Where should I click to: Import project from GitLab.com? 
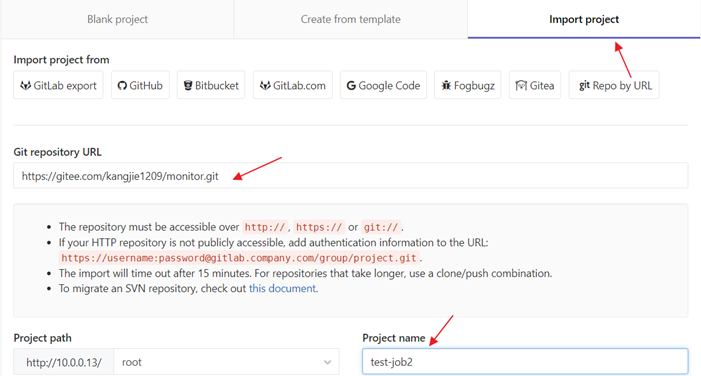[293, 85]
